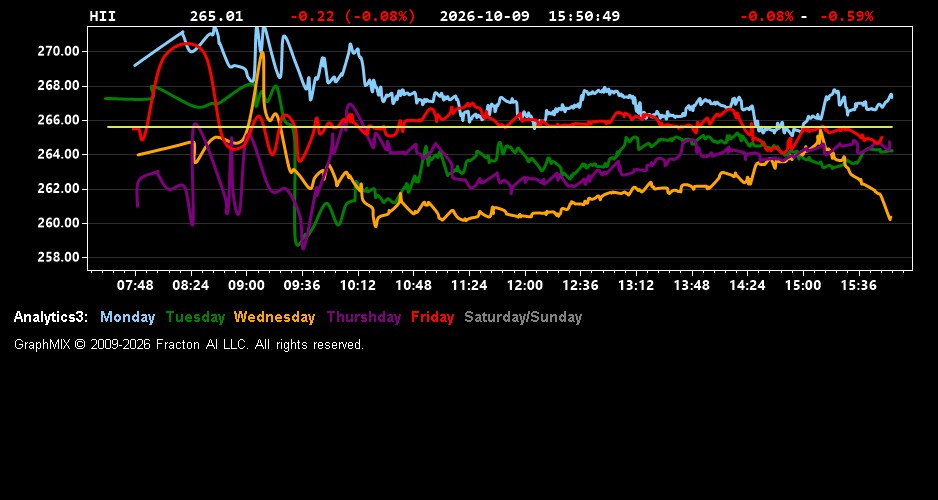Click the GraphMIX copyright notice
Viewport: 938px width, 500px height.
(189, 344)
